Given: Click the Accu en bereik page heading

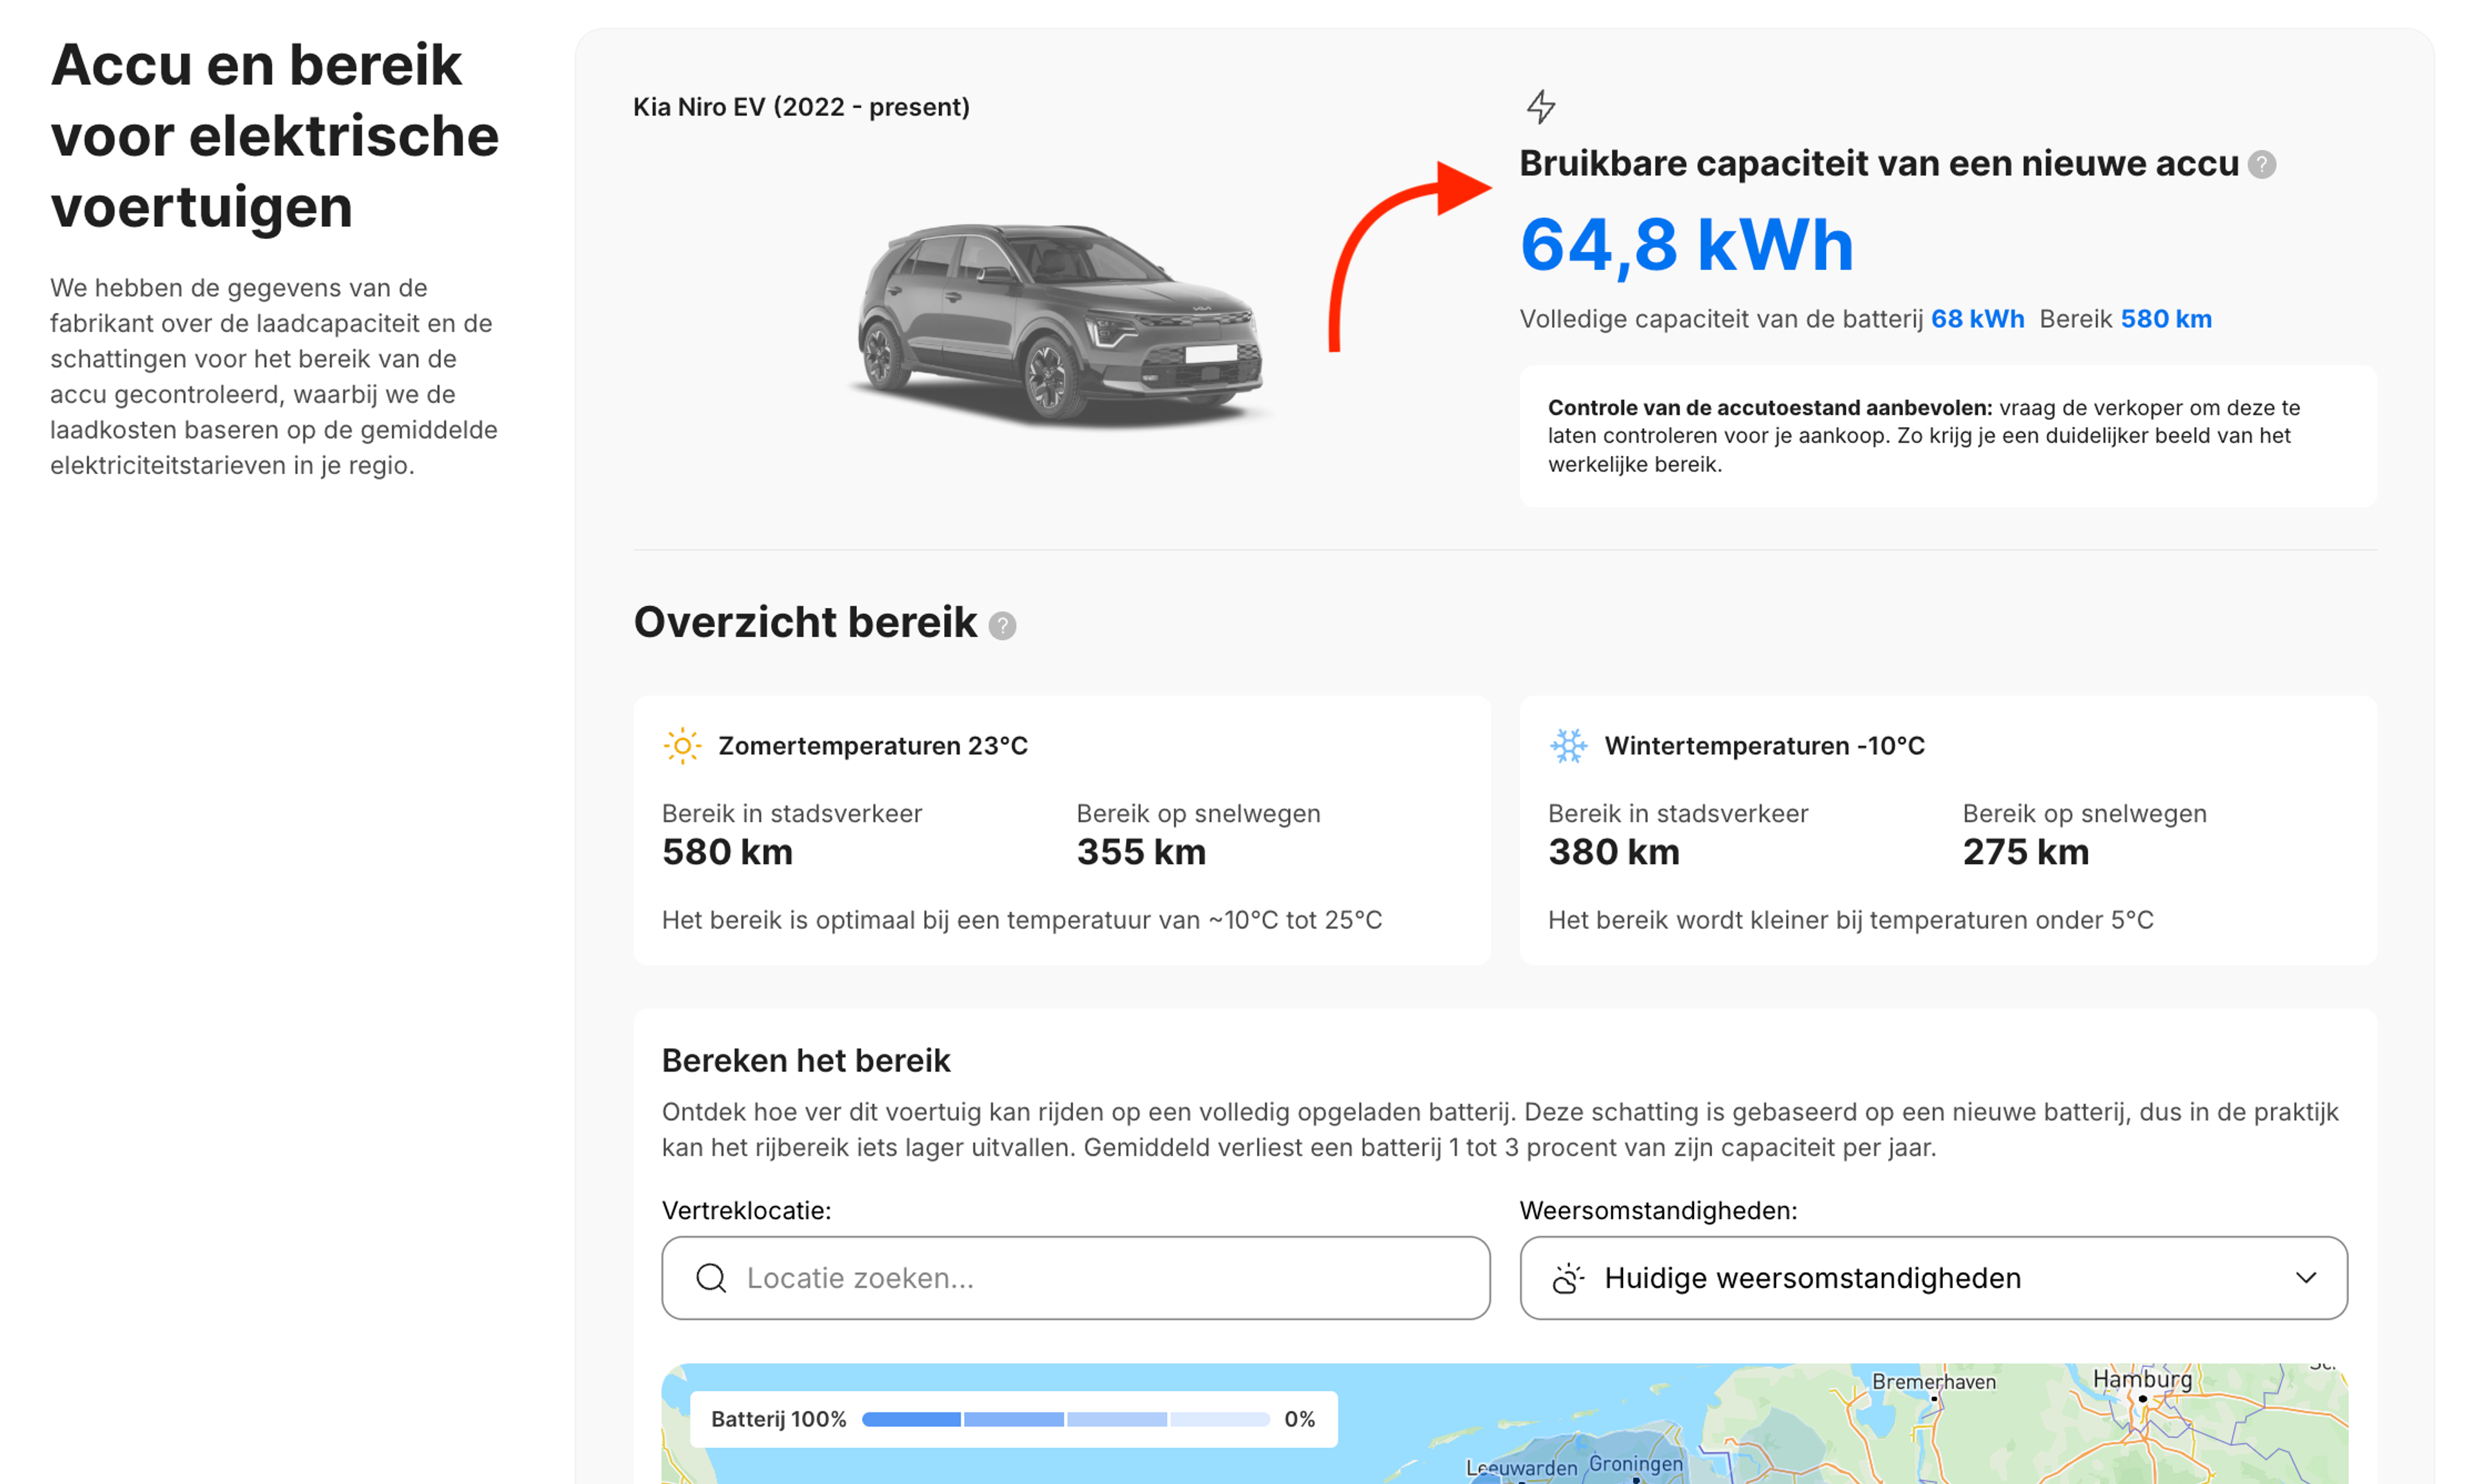Looking at the screenshot, I should (274, 136).
